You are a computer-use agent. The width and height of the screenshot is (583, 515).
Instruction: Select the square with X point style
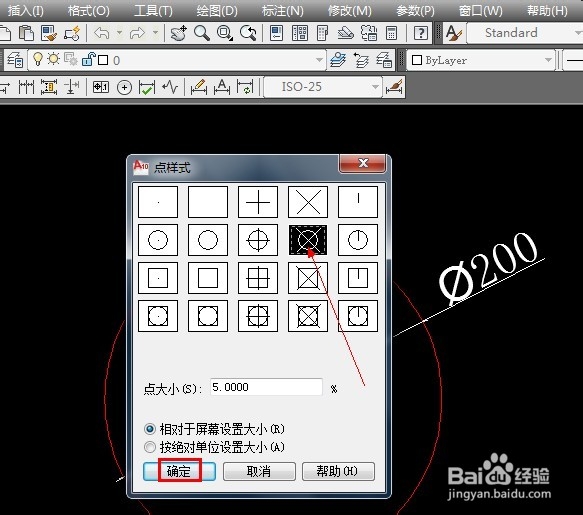tap(308, 278)
